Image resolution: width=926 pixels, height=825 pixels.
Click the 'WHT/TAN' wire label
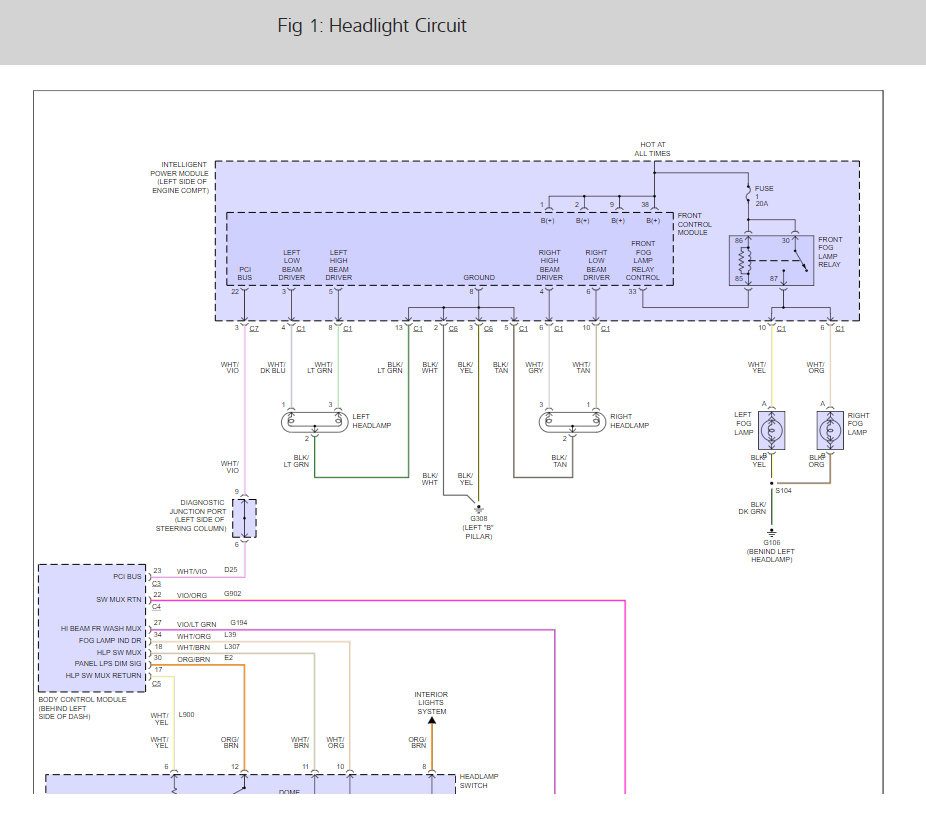point(582,367)
